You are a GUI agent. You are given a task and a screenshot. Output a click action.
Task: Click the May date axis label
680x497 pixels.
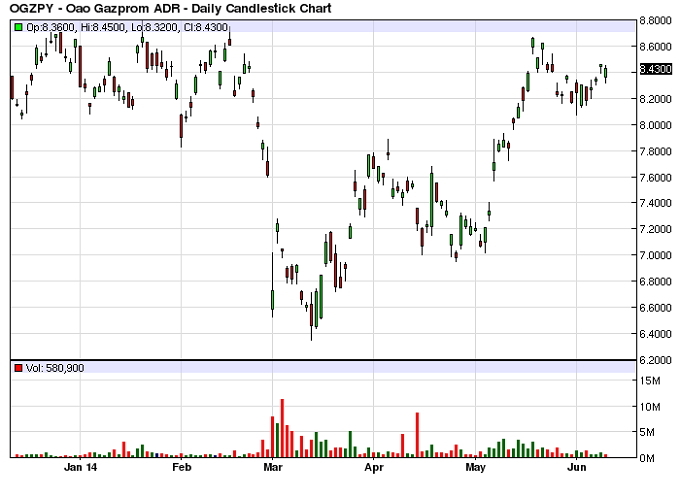click(x=475, y=468)
